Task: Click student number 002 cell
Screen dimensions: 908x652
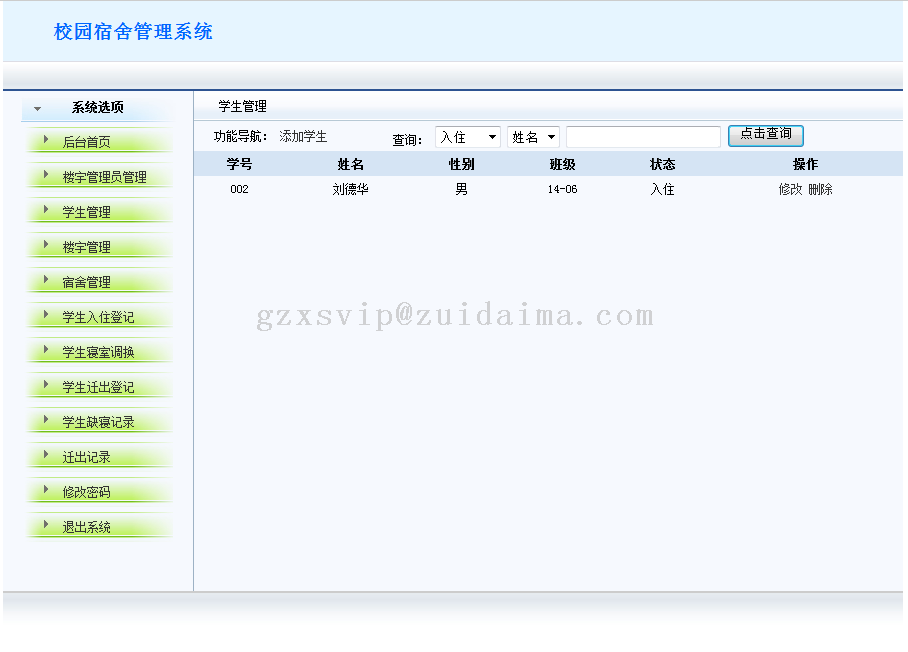Action: click(x=239, y=189)
